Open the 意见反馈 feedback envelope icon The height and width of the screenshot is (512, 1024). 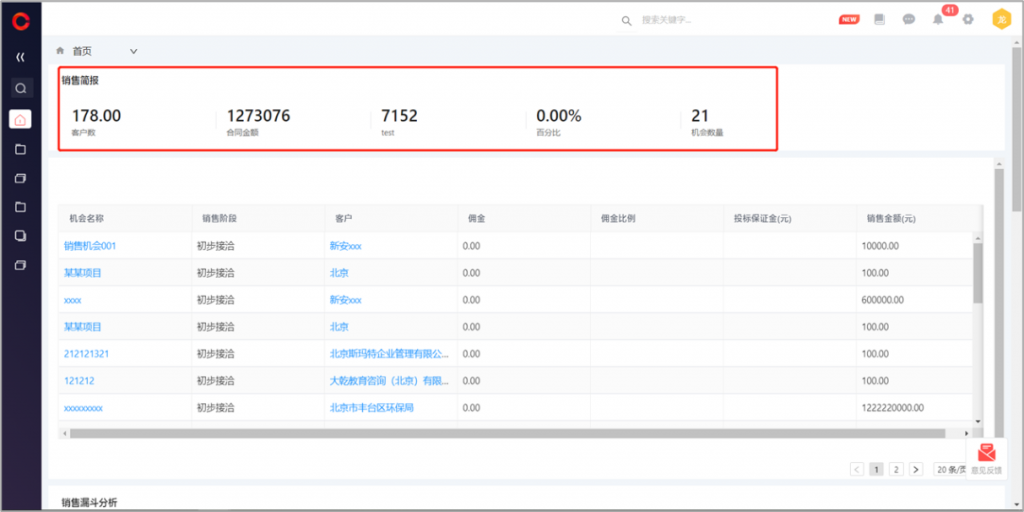987,455
